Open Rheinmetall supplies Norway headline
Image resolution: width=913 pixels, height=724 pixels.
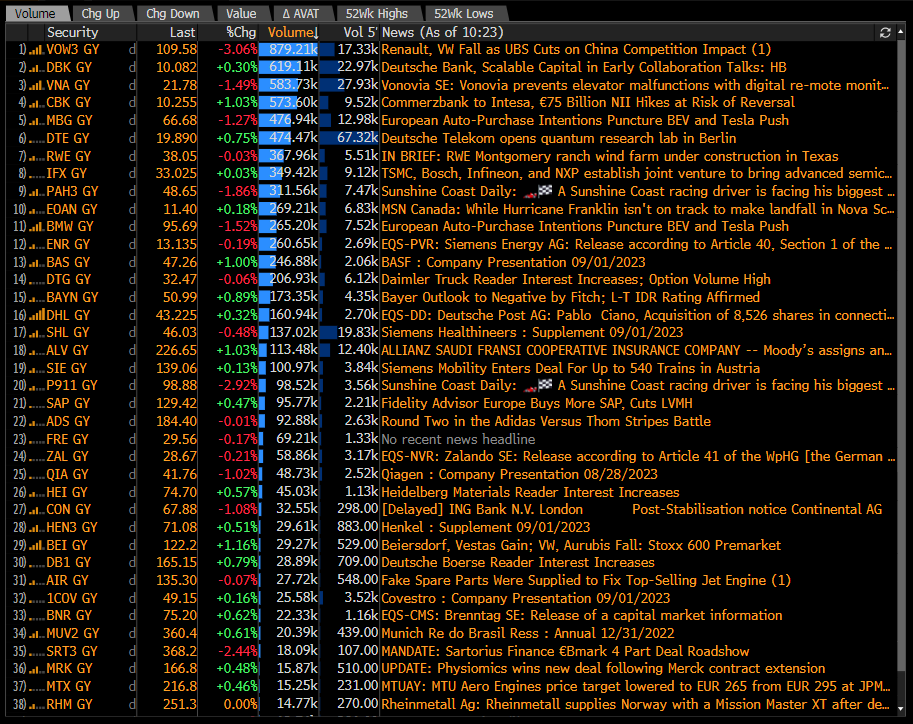click(x=635, y=704)
